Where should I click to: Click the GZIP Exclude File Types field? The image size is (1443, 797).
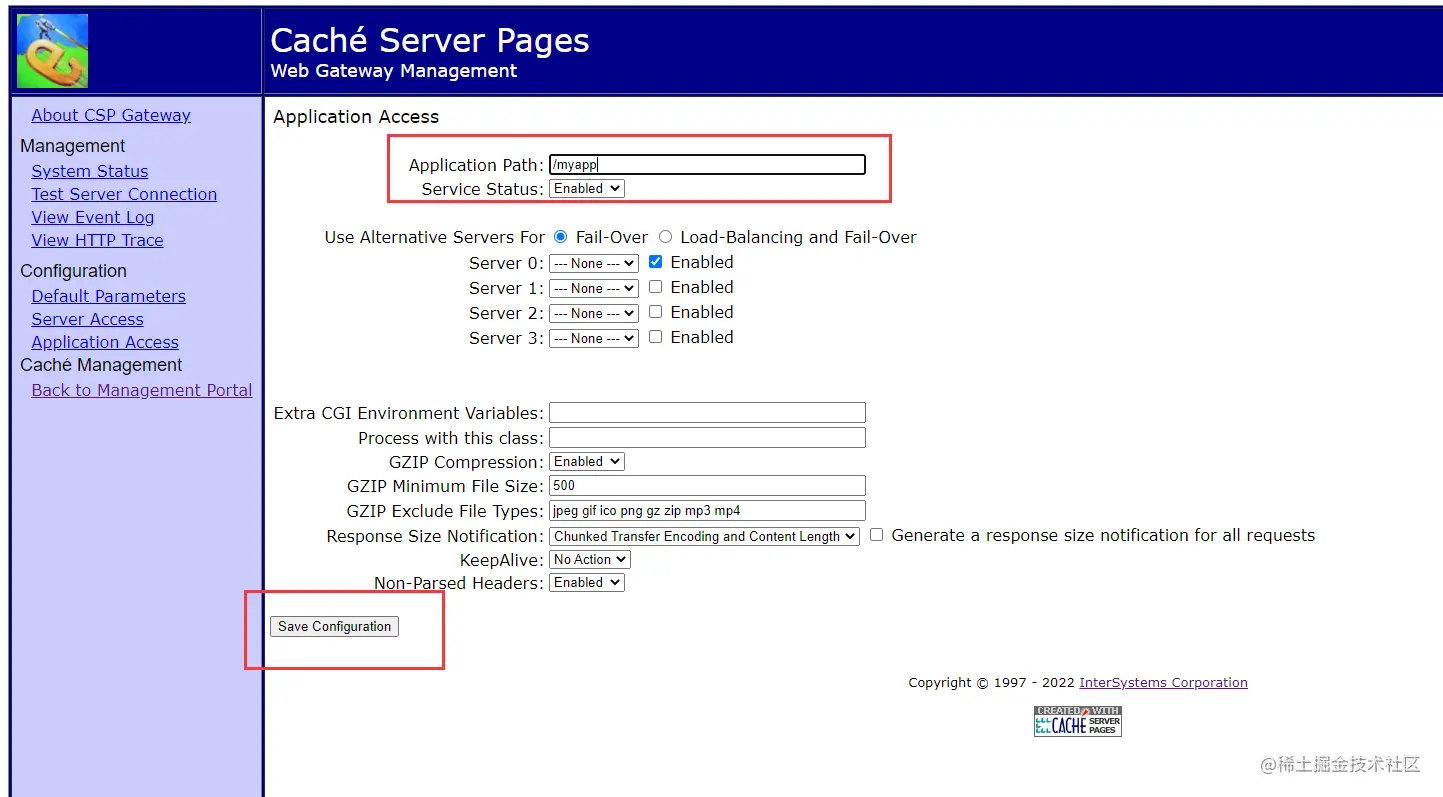click(x=707, y=511)
